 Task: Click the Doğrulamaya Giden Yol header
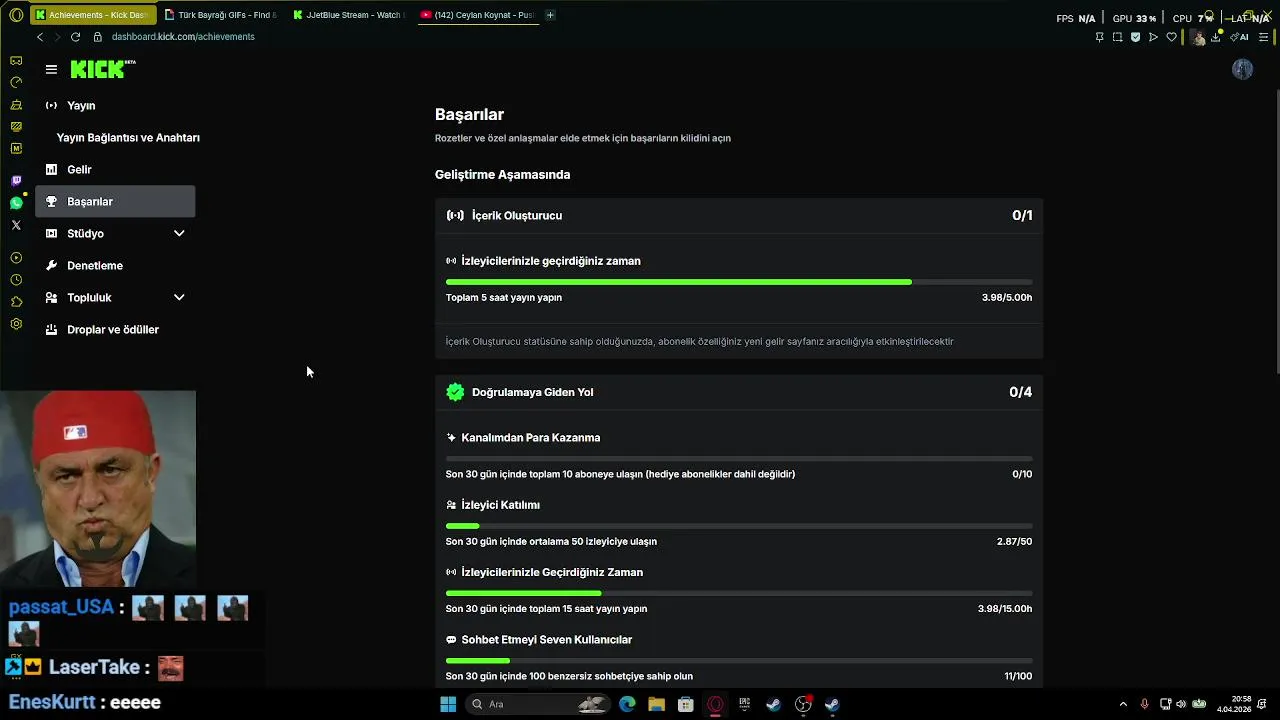tap(739, 392)
